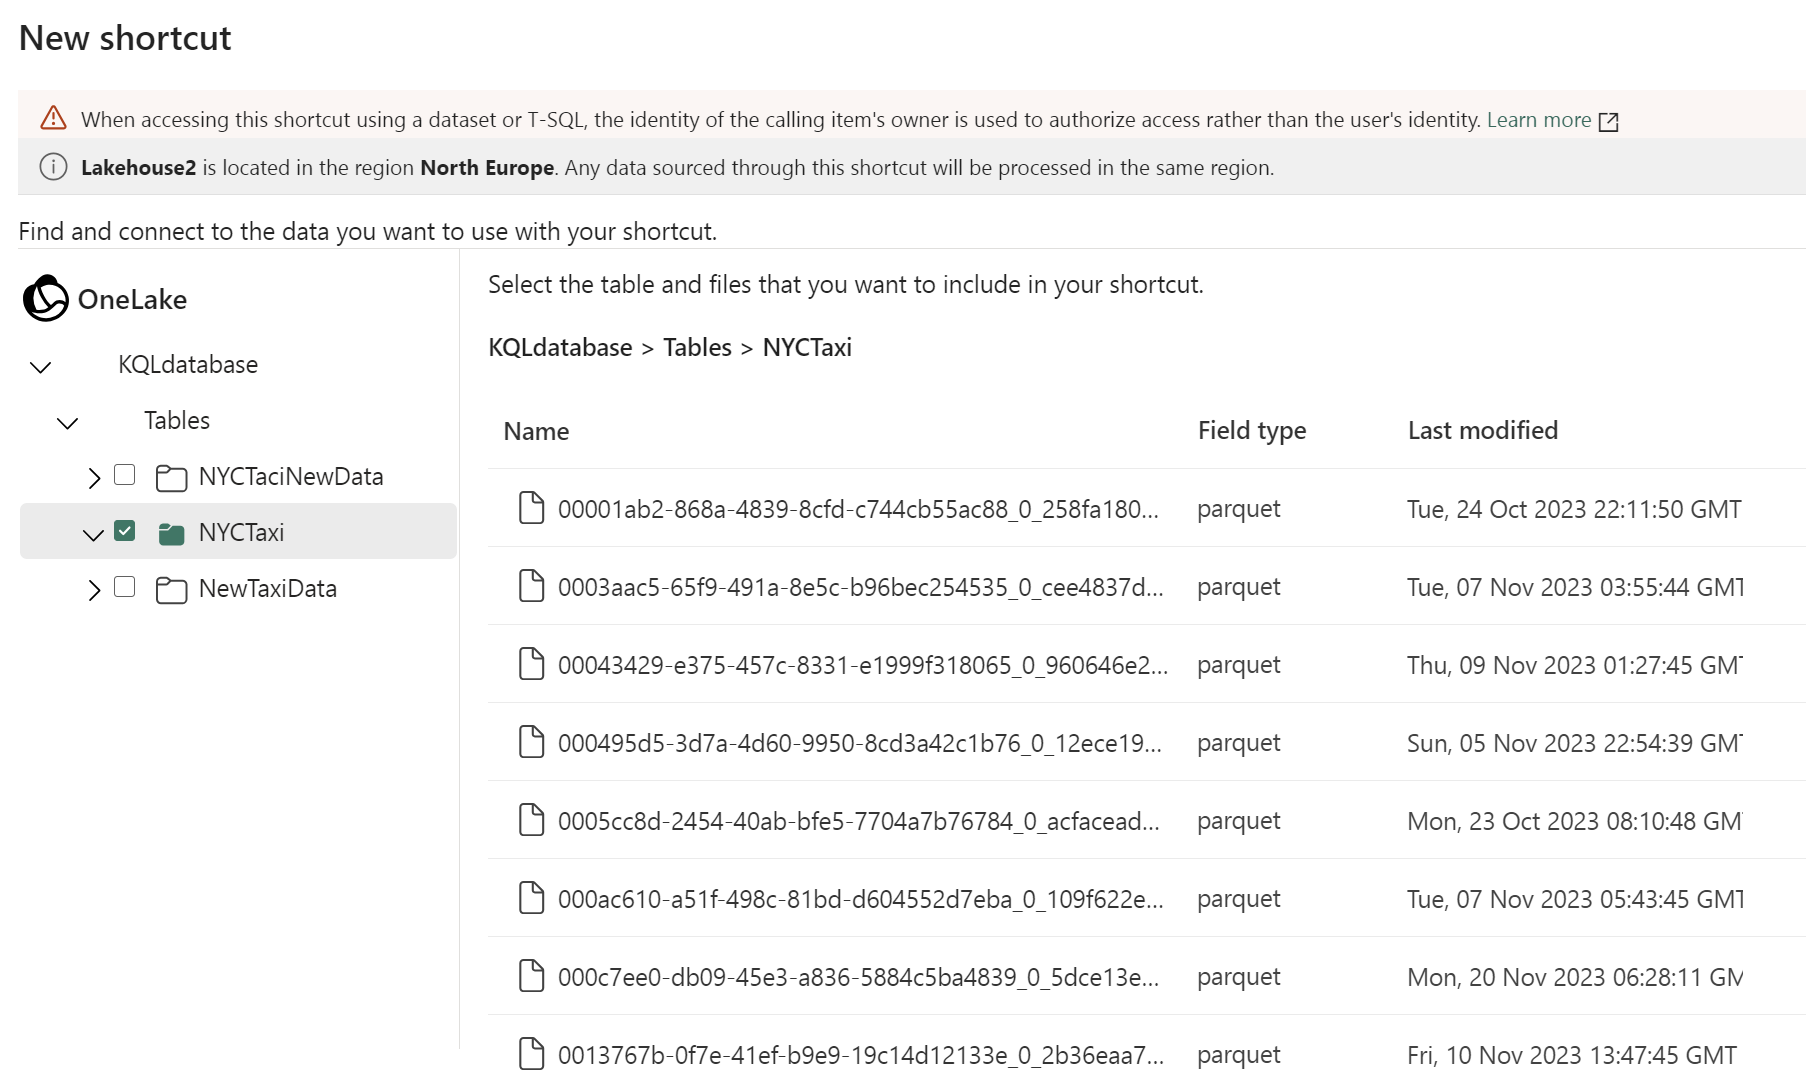Click date Thu, 09 Nov 2023 01:27:45

(x=1575, y=665)
